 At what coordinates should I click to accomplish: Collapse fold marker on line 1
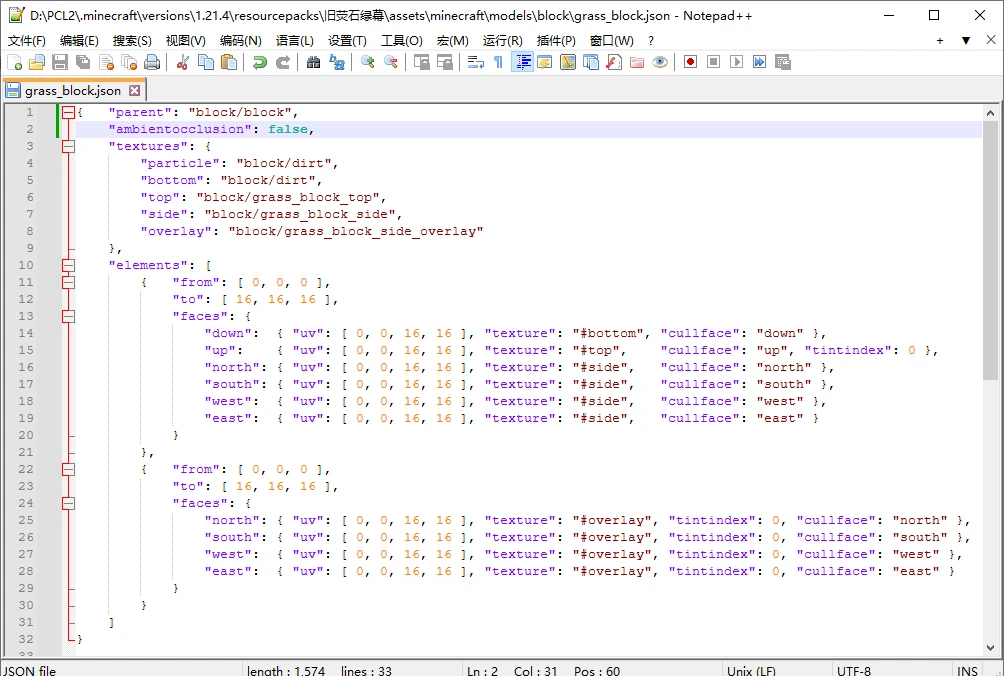tap(69, 113)
